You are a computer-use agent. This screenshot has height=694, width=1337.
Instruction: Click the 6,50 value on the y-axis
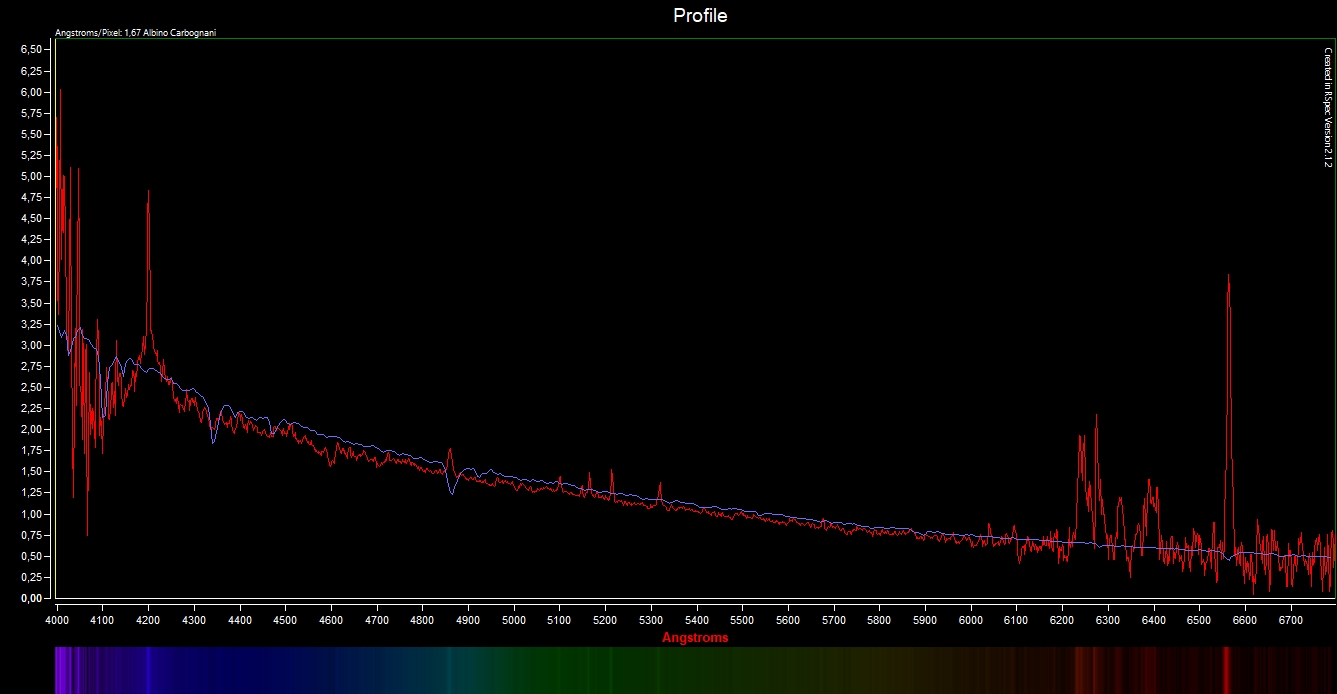point(31,49)
